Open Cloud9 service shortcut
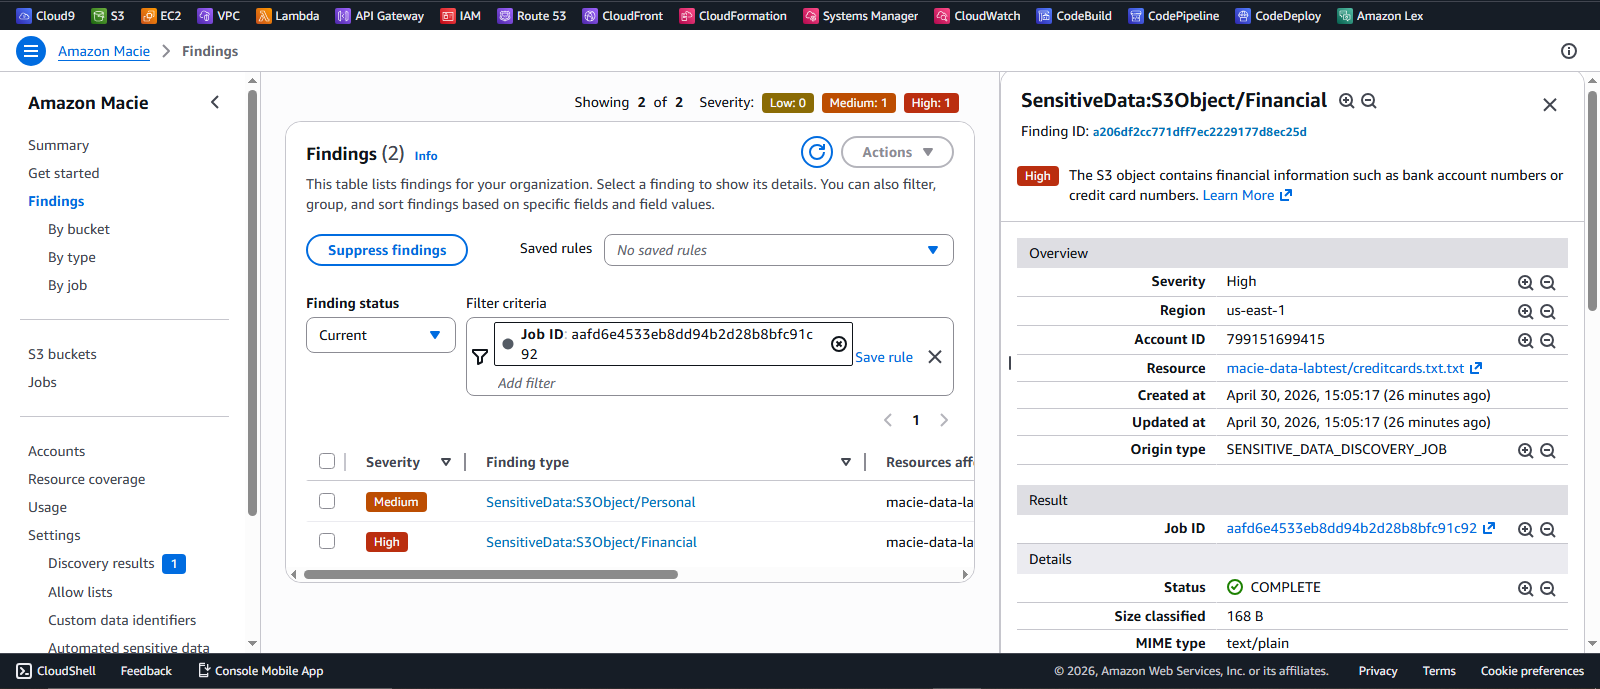 click(46, 15)
